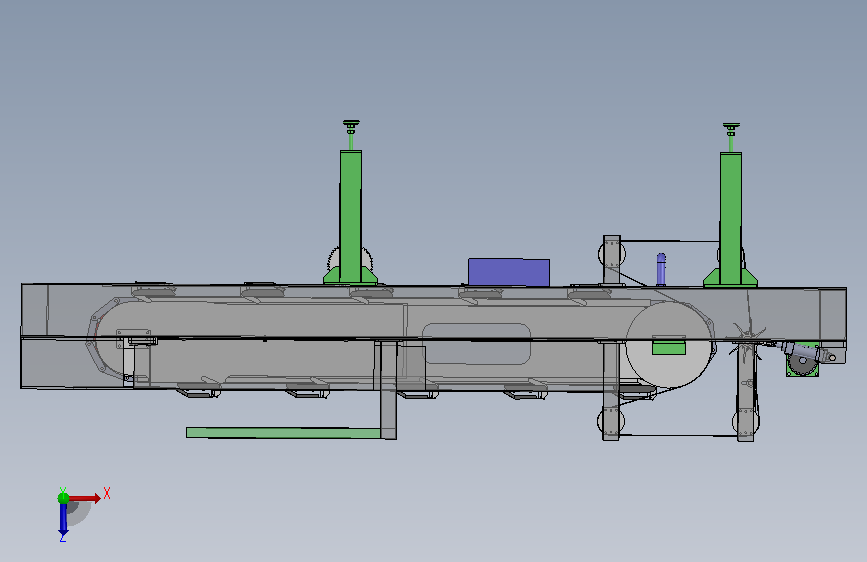Click the upper gray post with pulley
The height and width of the screenshot is (562, 867).
pyautogui.click(x=612, y=260)
